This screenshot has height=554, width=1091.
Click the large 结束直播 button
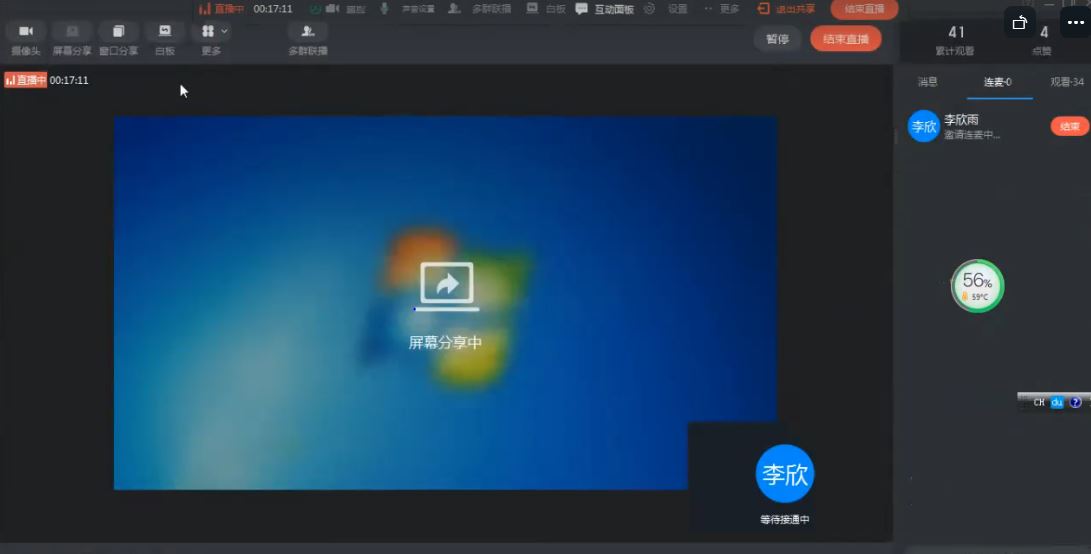[845, 39]
